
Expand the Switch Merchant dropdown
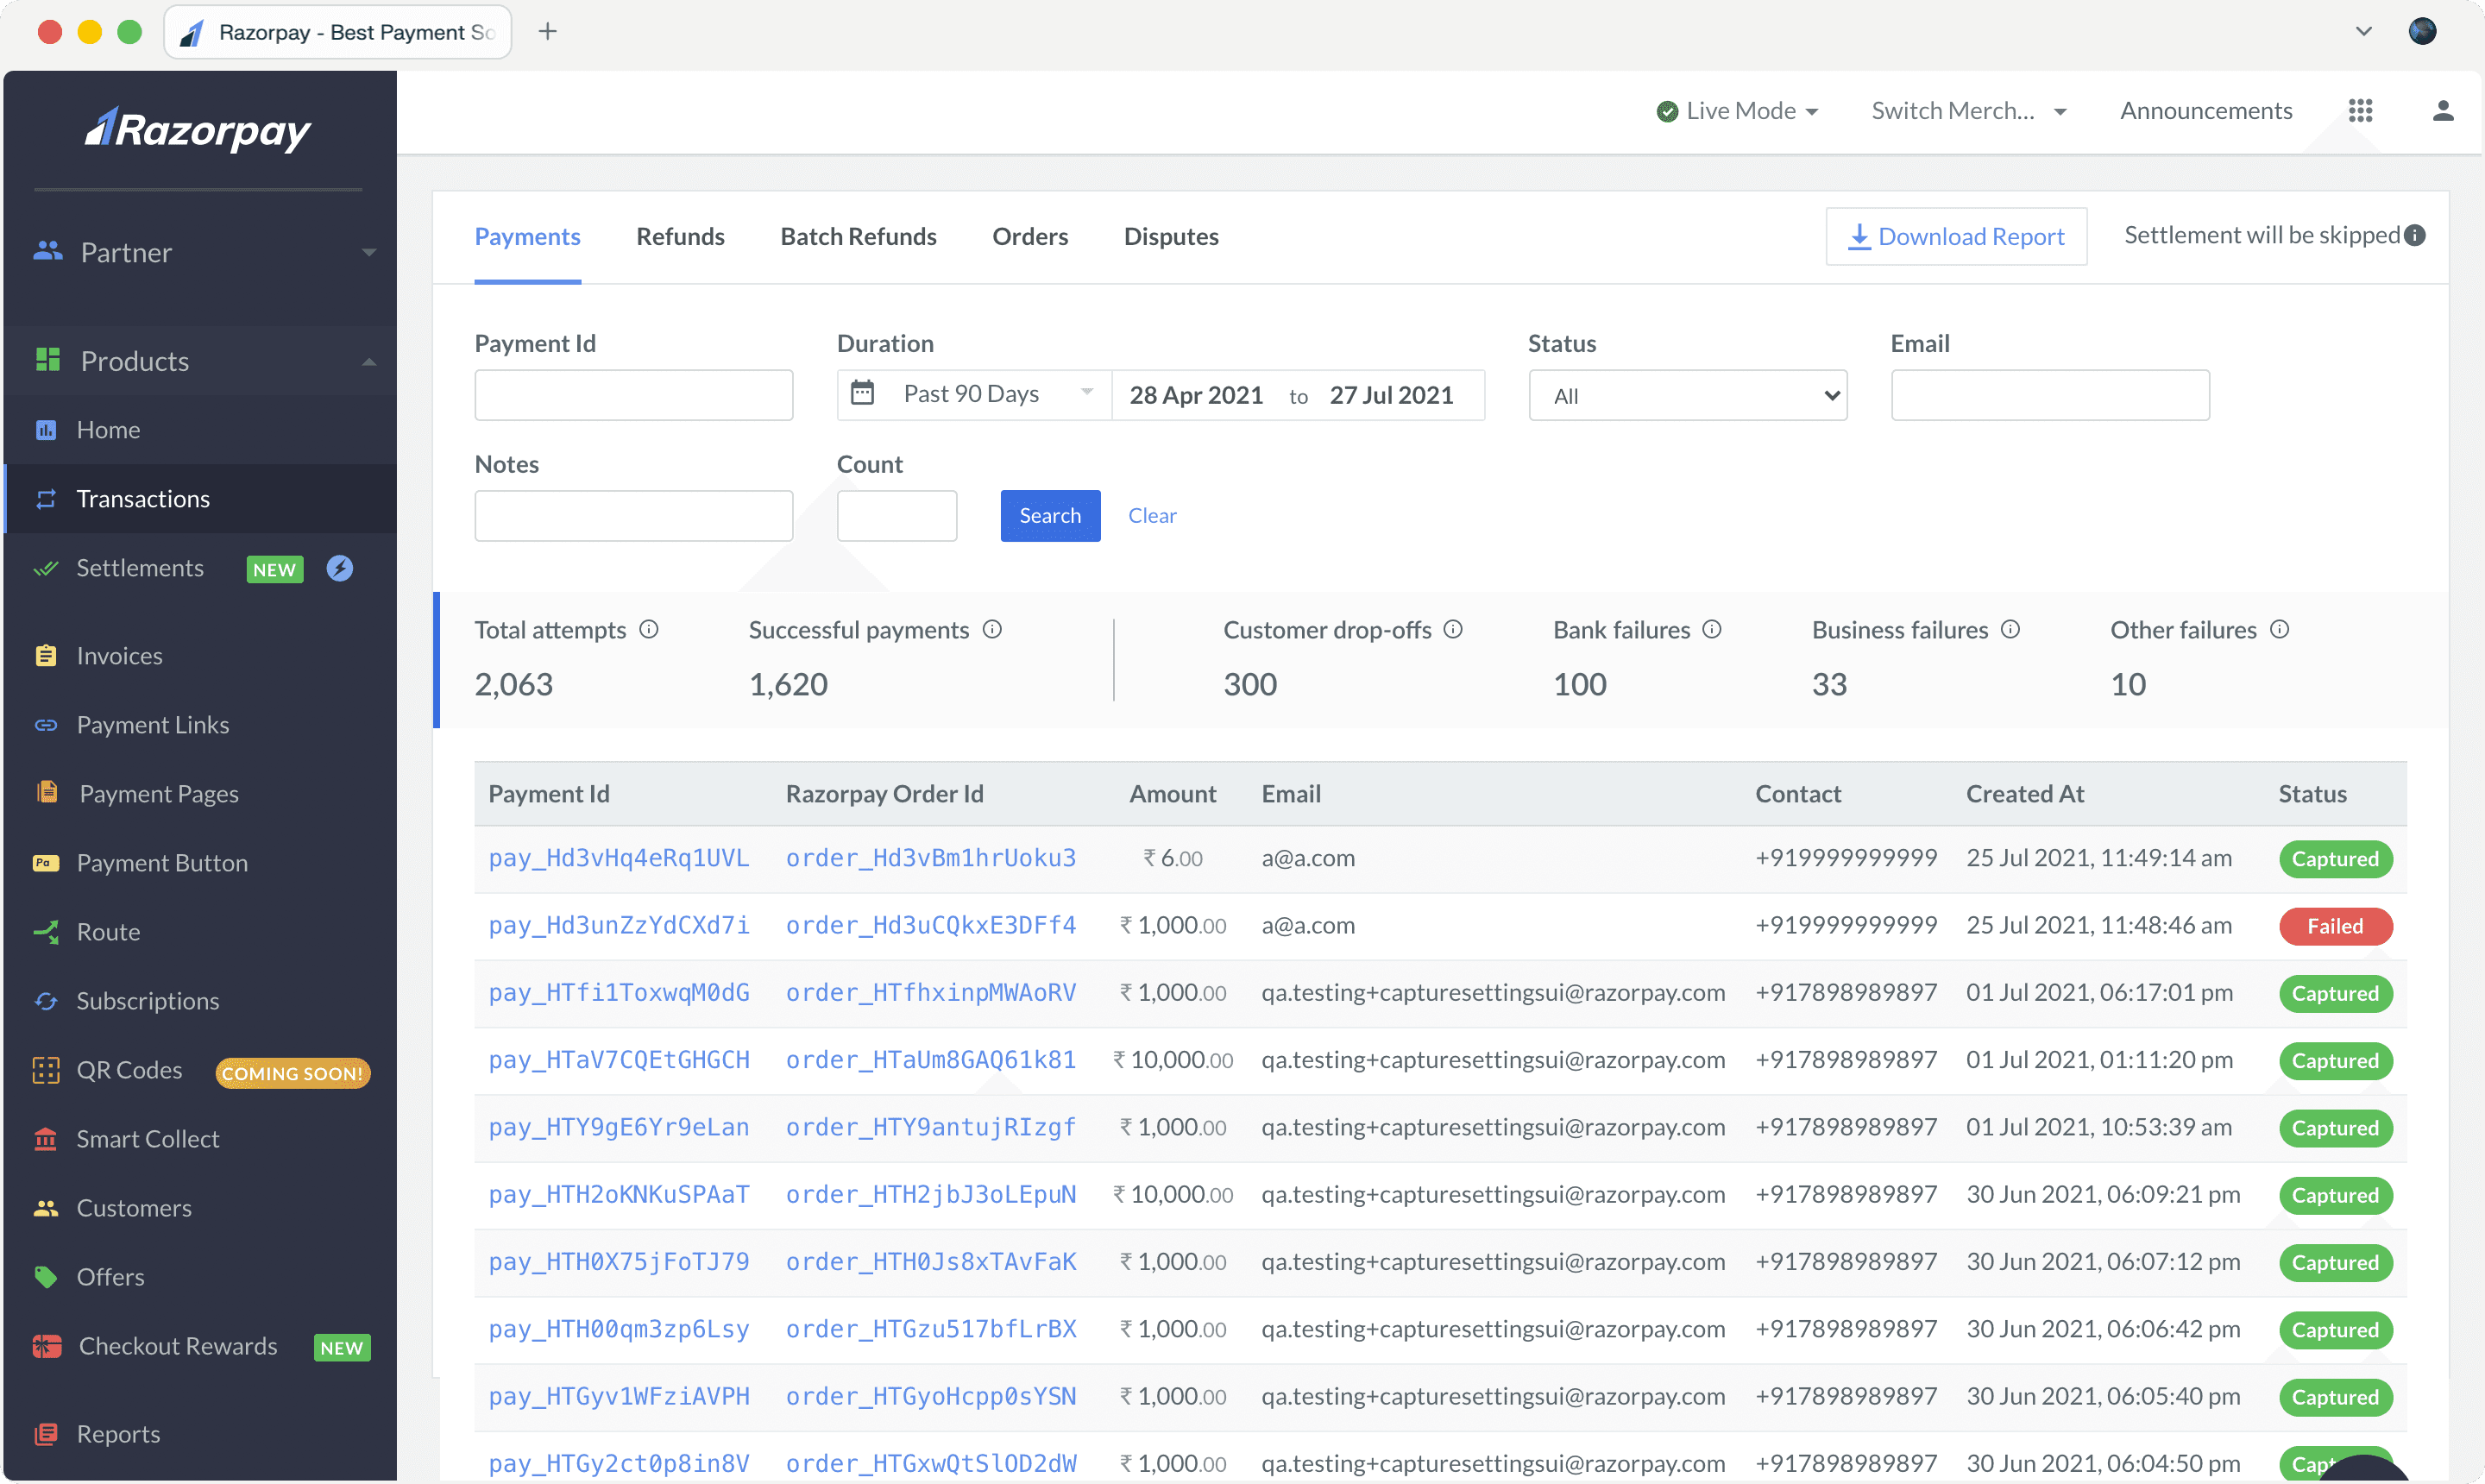click(1967, 111)
